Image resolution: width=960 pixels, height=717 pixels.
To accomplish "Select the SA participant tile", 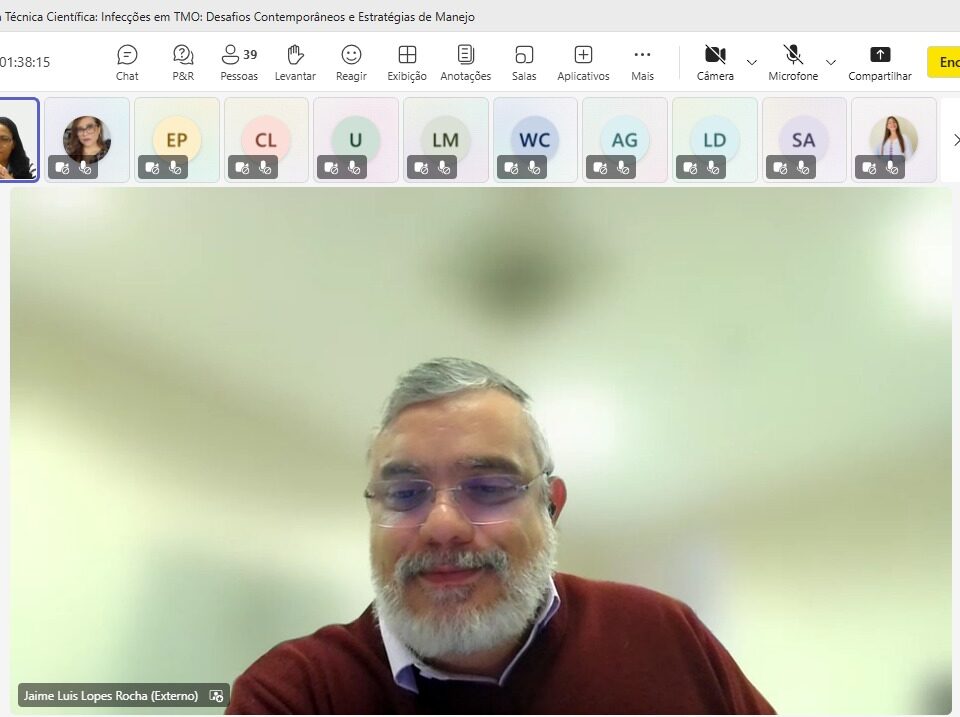I will point(804,140).
